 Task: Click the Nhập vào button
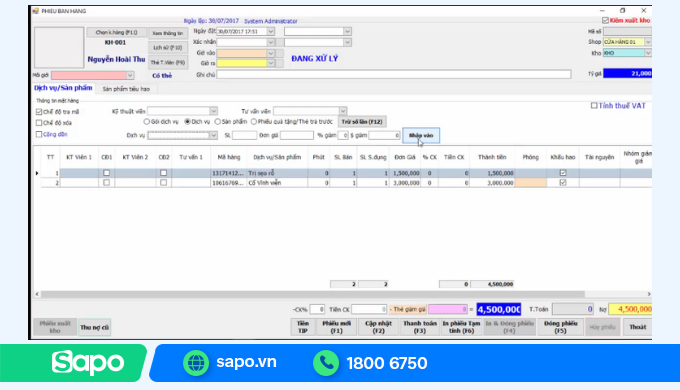(421, 135)
